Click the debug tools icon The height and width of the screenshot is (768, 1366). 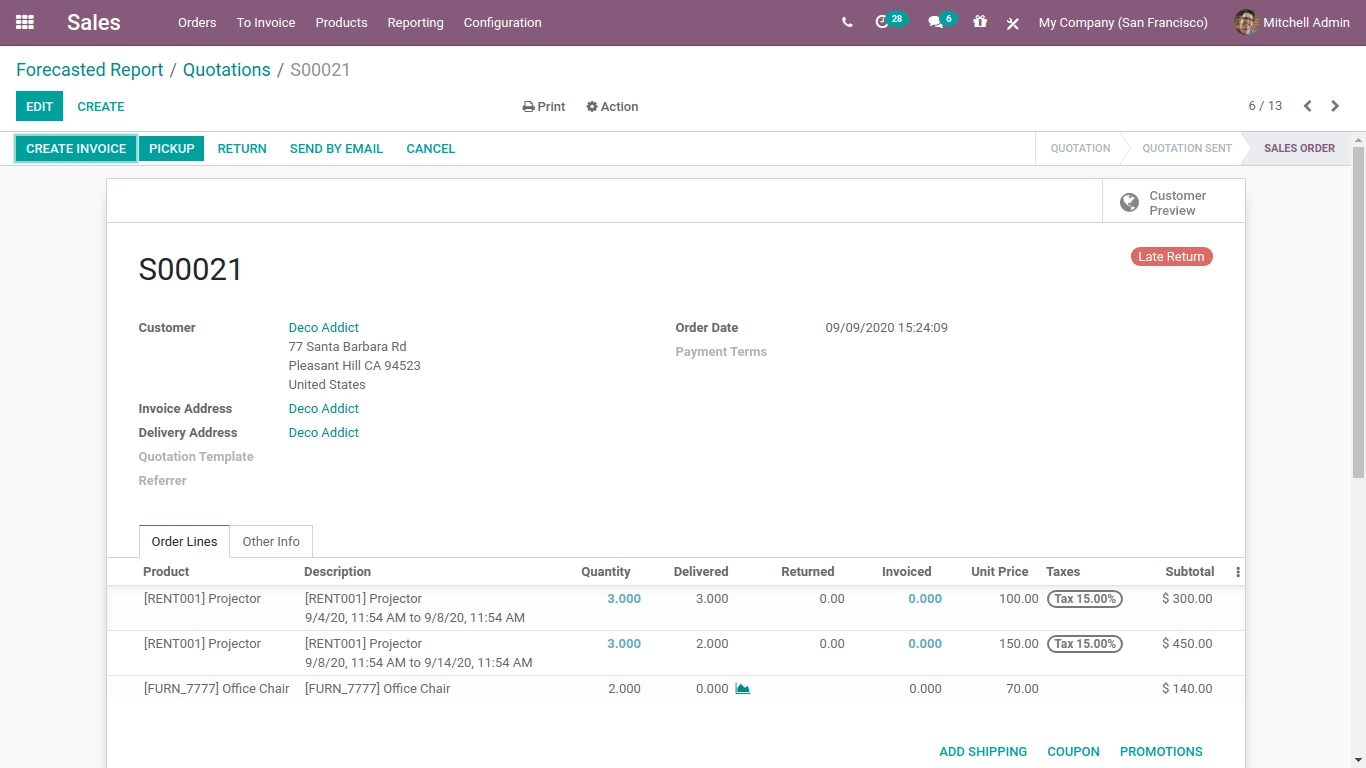coord(1013,23)
